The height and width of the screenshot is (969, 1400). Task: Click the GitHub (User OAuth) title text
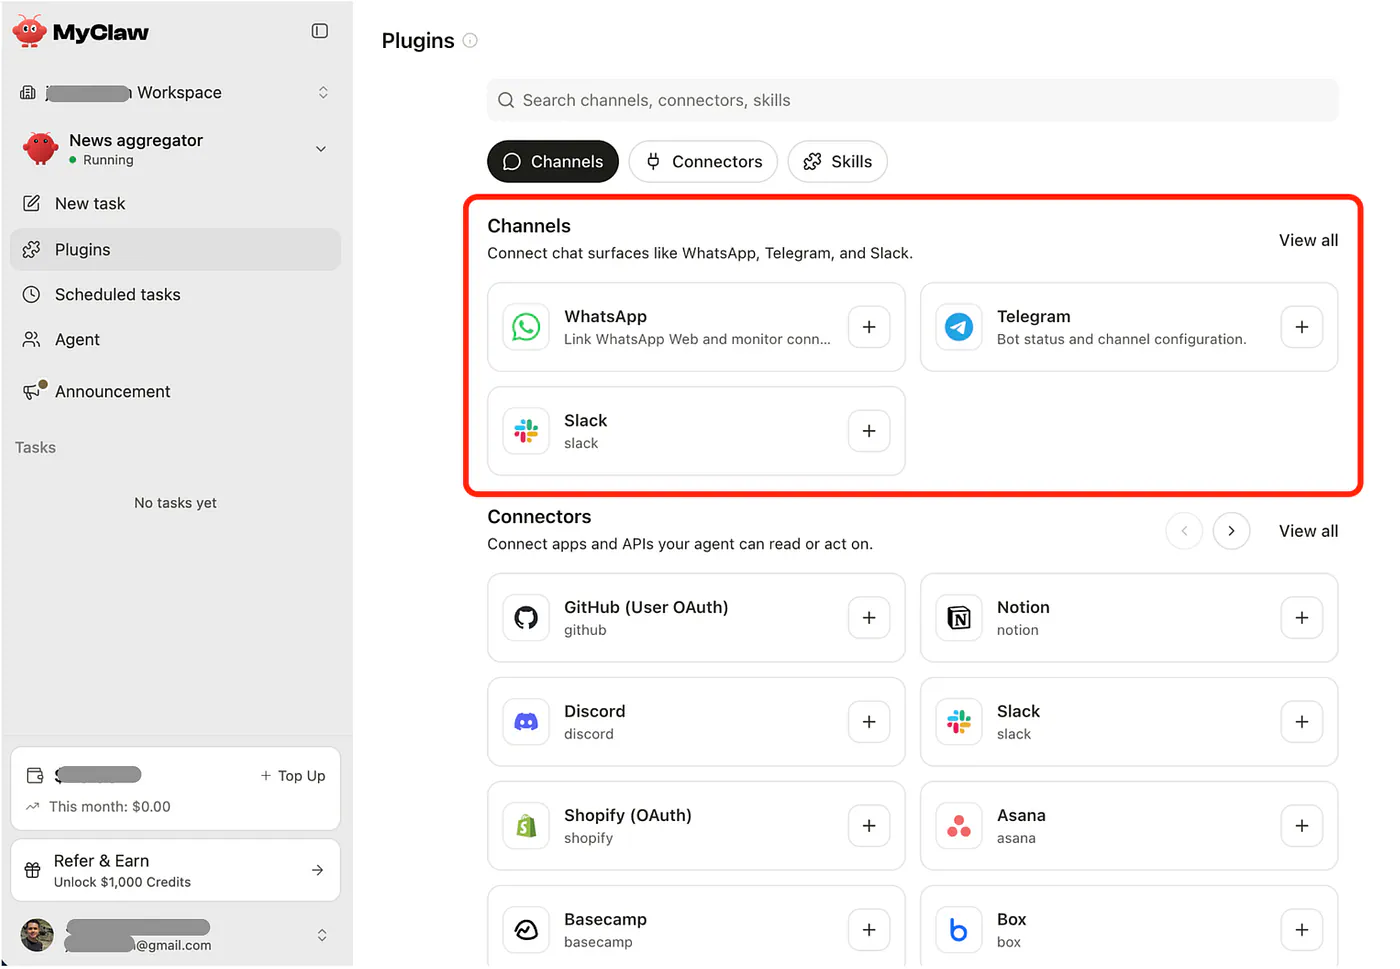click(x=646, y=608)
